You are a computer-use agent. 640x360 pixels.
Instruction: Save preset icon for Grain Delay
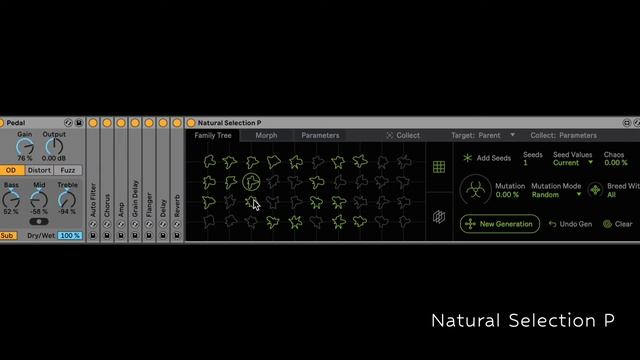[135, 236]
